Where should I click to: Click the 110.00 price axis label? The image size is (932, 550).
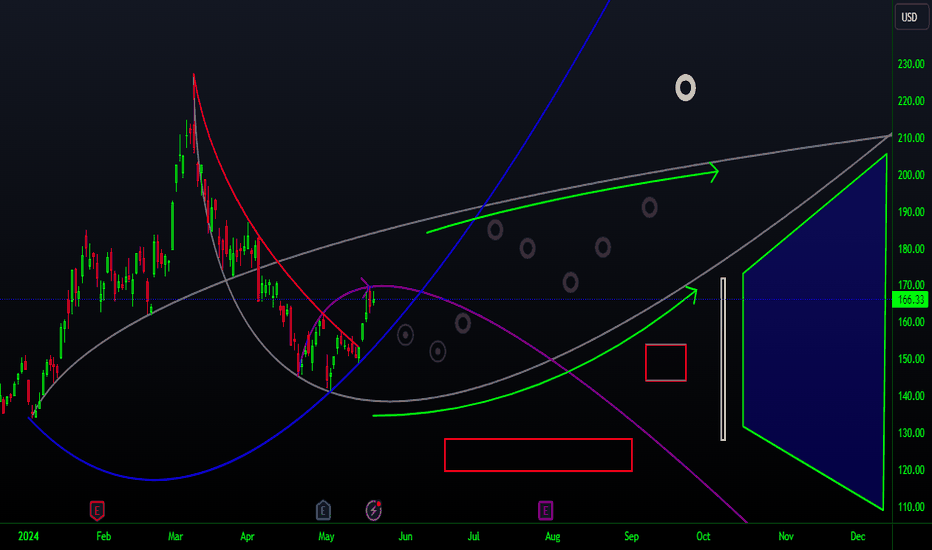[x=911, y=507]
